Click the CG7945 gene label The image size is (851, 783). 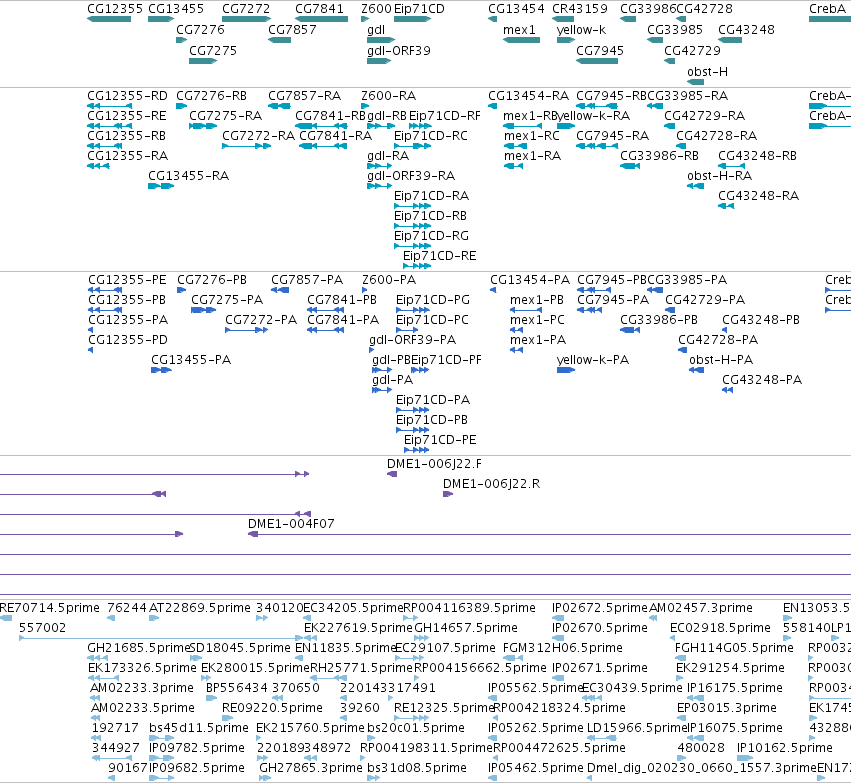tap(600, 50)
